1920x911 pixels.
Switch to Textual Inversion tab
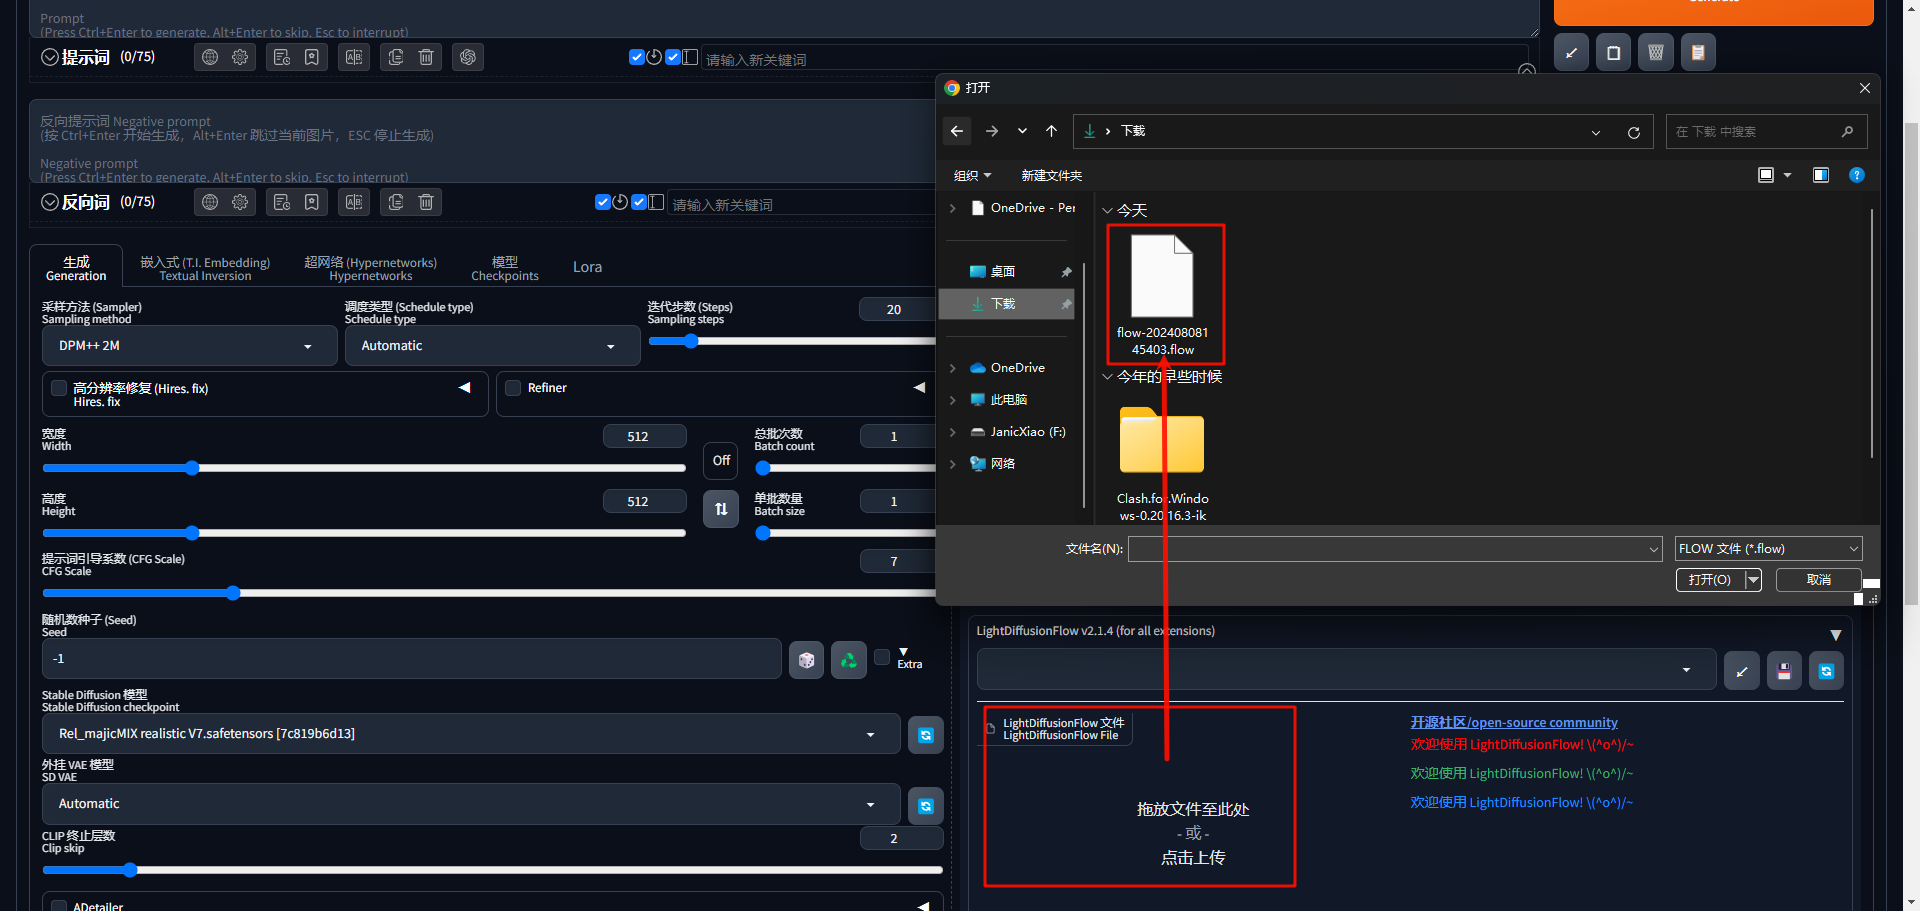click(x=205, y=268)
